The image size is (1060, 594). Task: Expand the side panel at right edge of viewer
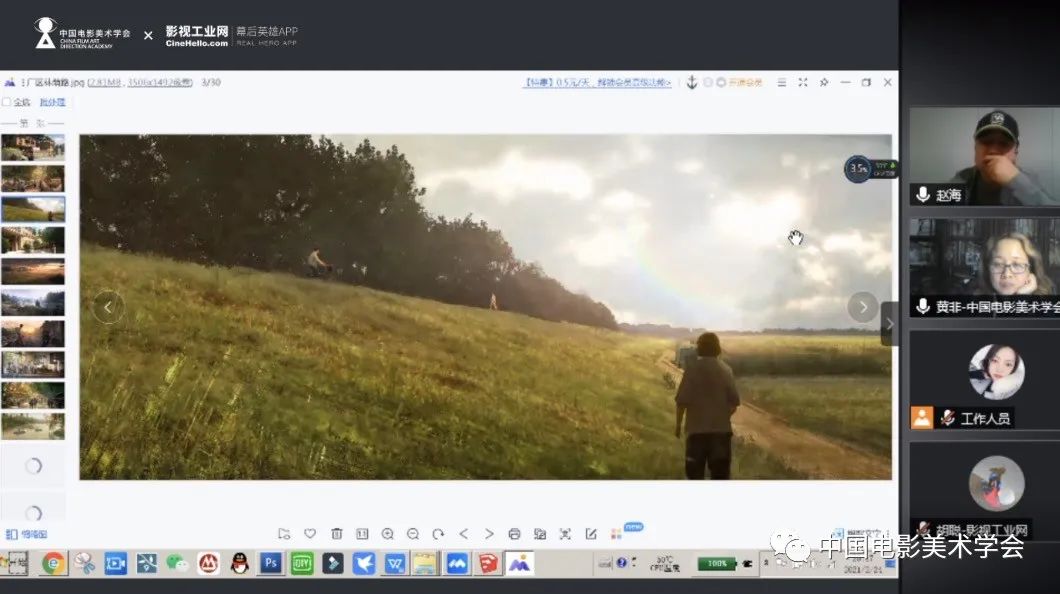coord(889,324)
